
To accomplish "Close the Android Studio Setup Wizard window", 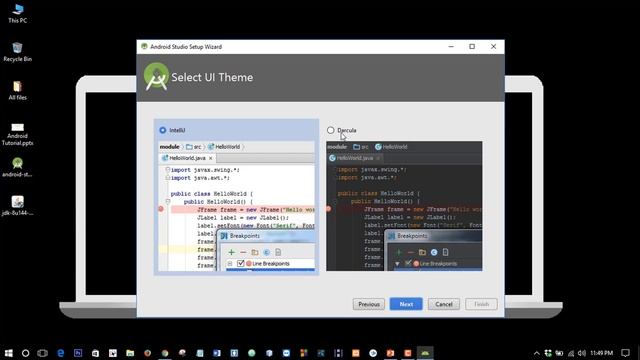I will pyautogui.click(x=493, y=47).
